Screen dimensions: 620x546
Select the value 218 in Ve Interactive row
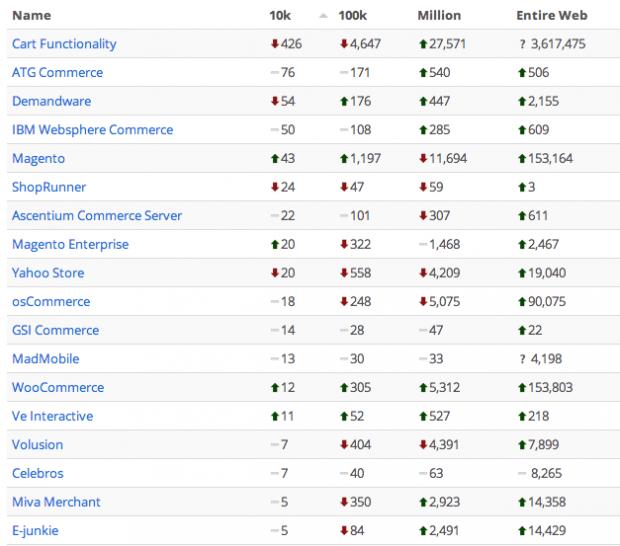(539, 416)
